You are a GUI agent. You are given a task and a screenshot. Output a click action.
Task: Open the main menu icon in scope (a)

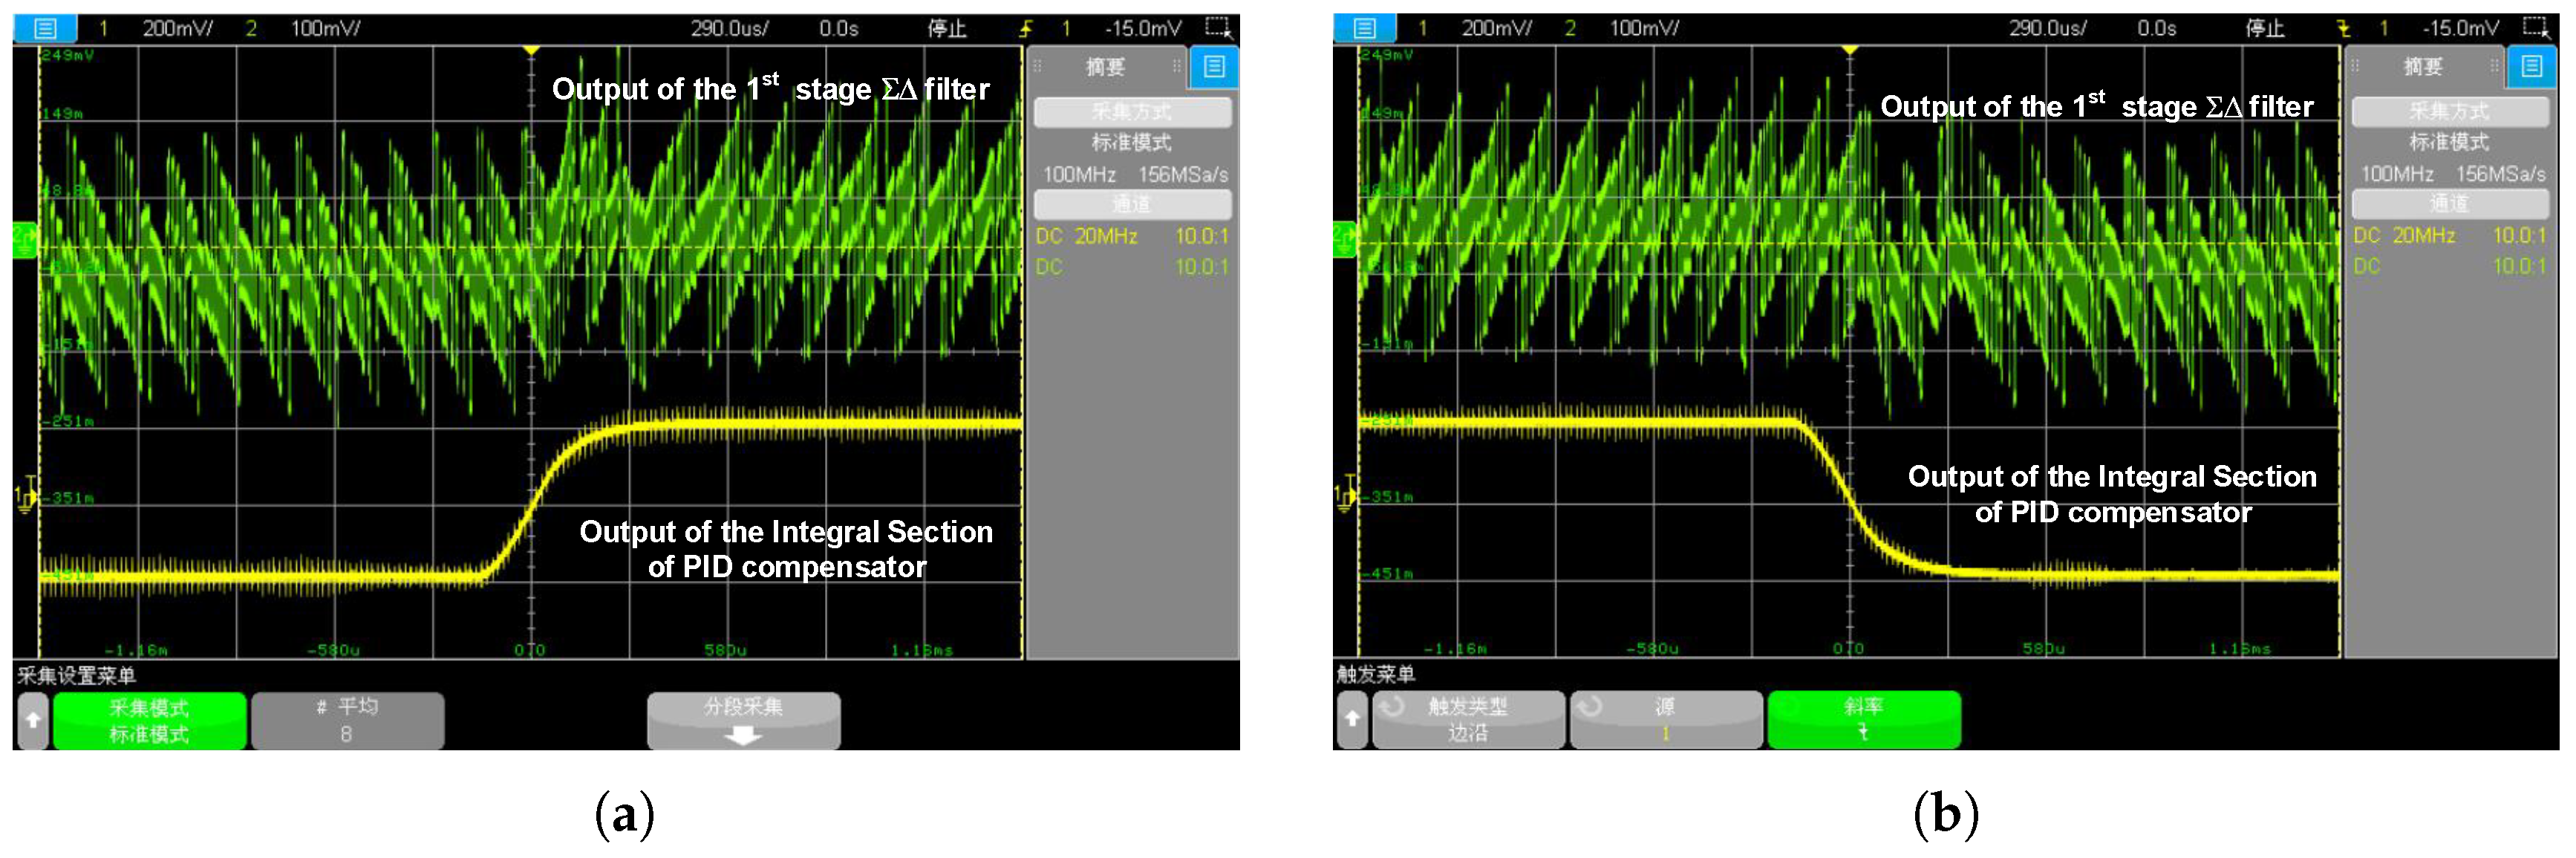pyautogui.click(x=45, y=28)
